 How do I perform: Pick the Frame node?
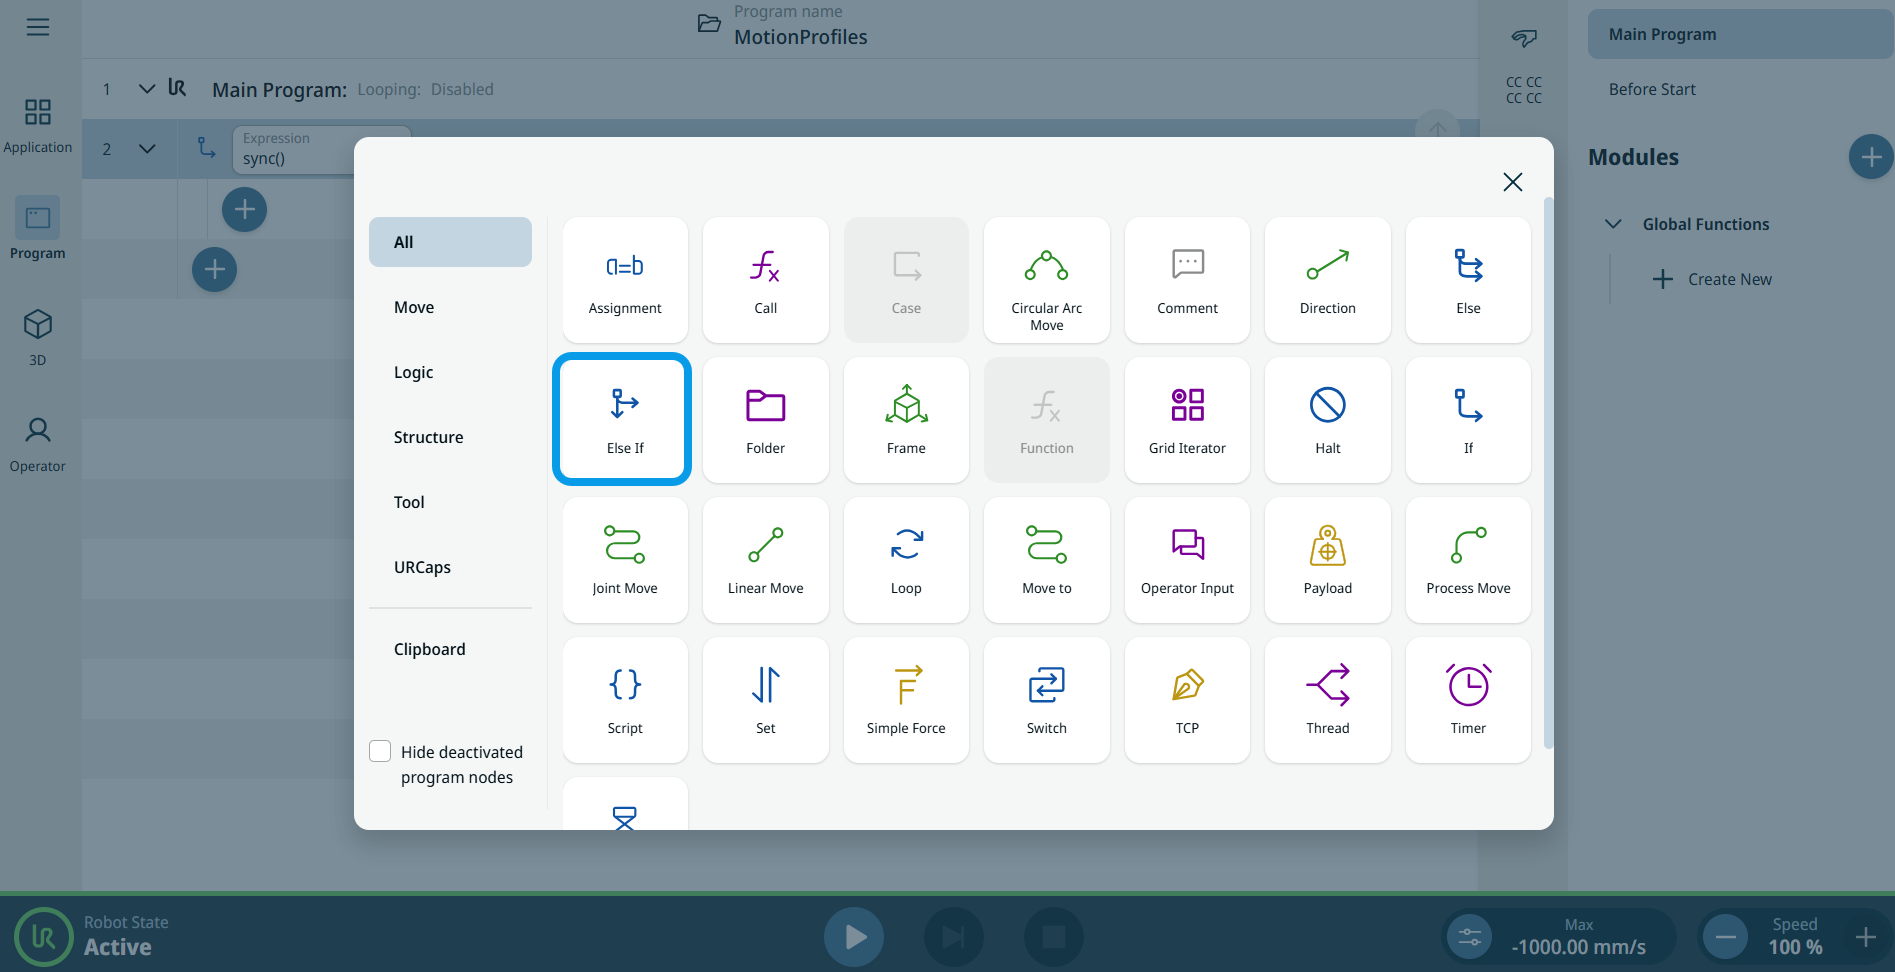click(905, 420)
